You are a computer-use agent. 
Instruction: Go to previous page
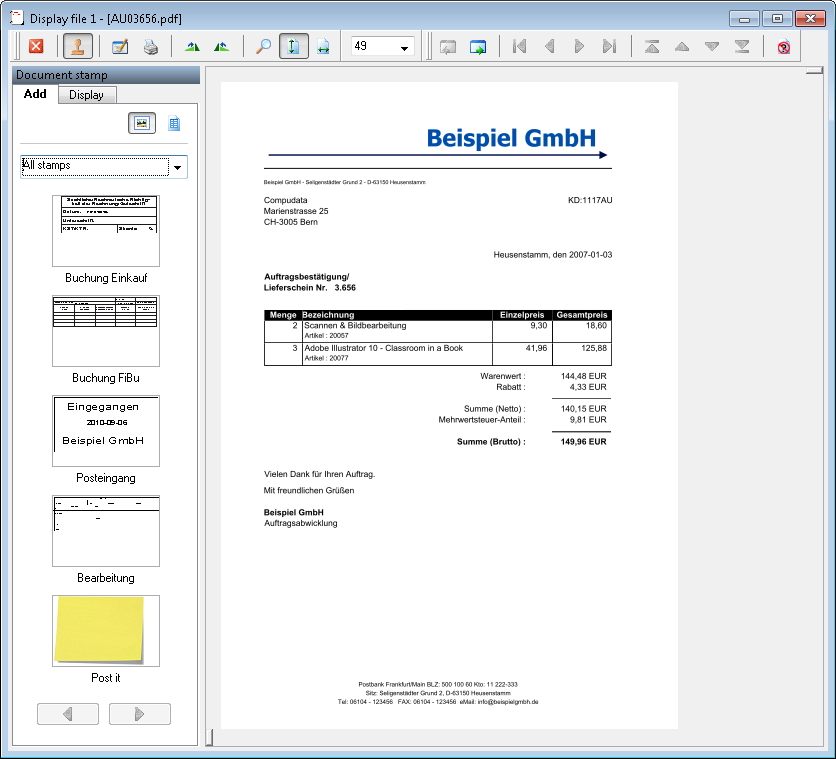click(x=549, y=46)
